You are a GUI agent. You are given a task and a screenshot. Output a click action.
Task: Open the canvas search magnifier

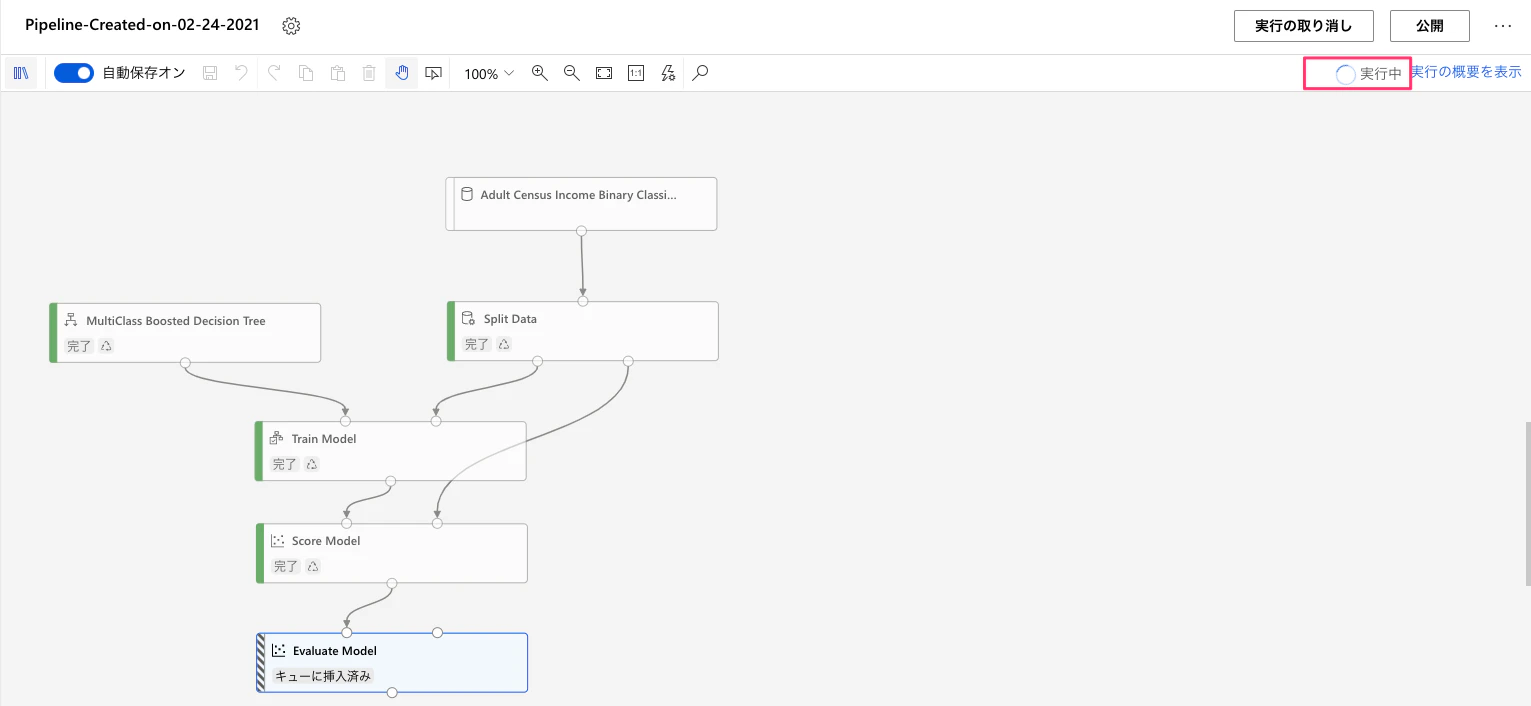(x=701, y=73)
